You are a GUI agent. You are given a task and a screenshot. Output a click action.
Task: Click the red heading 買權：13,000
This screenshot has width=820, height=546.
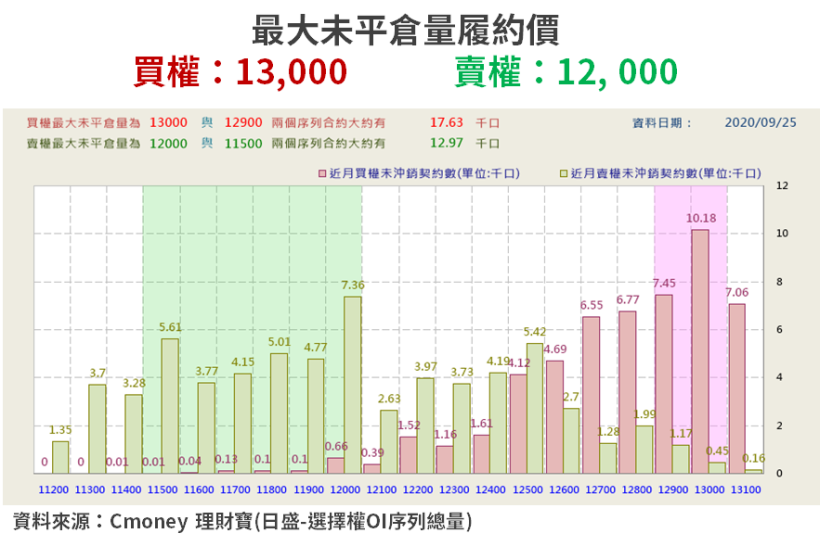click(240, 72)
